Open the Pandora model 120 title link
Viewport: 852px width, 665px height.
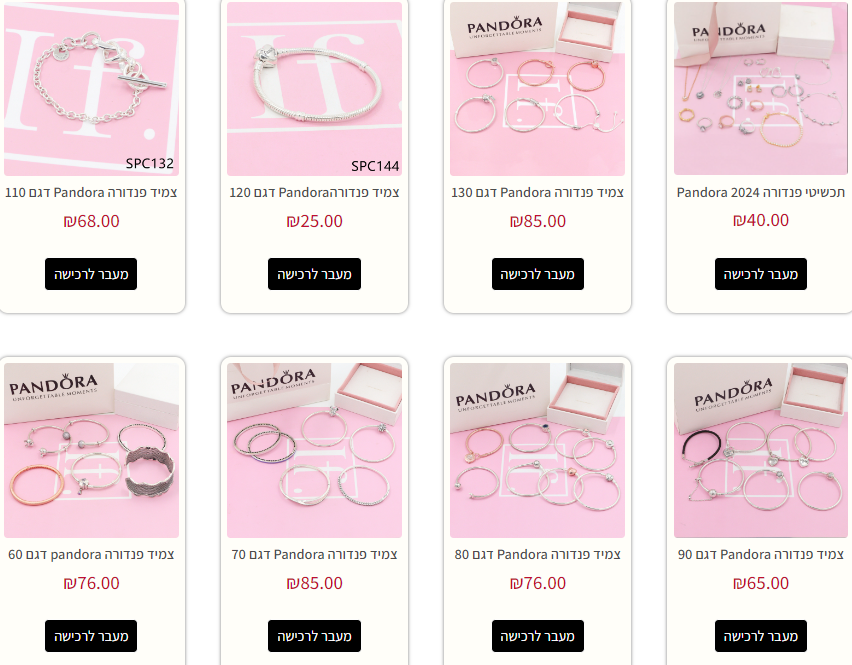tap(314, 192)
